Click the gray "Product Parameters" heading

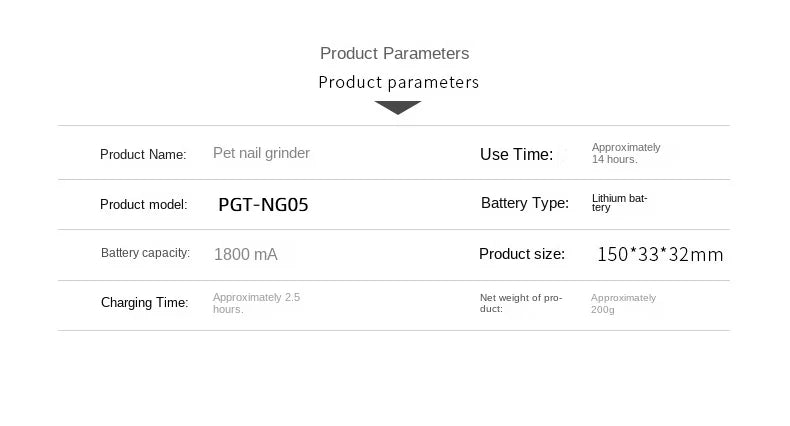pos(394,53)
